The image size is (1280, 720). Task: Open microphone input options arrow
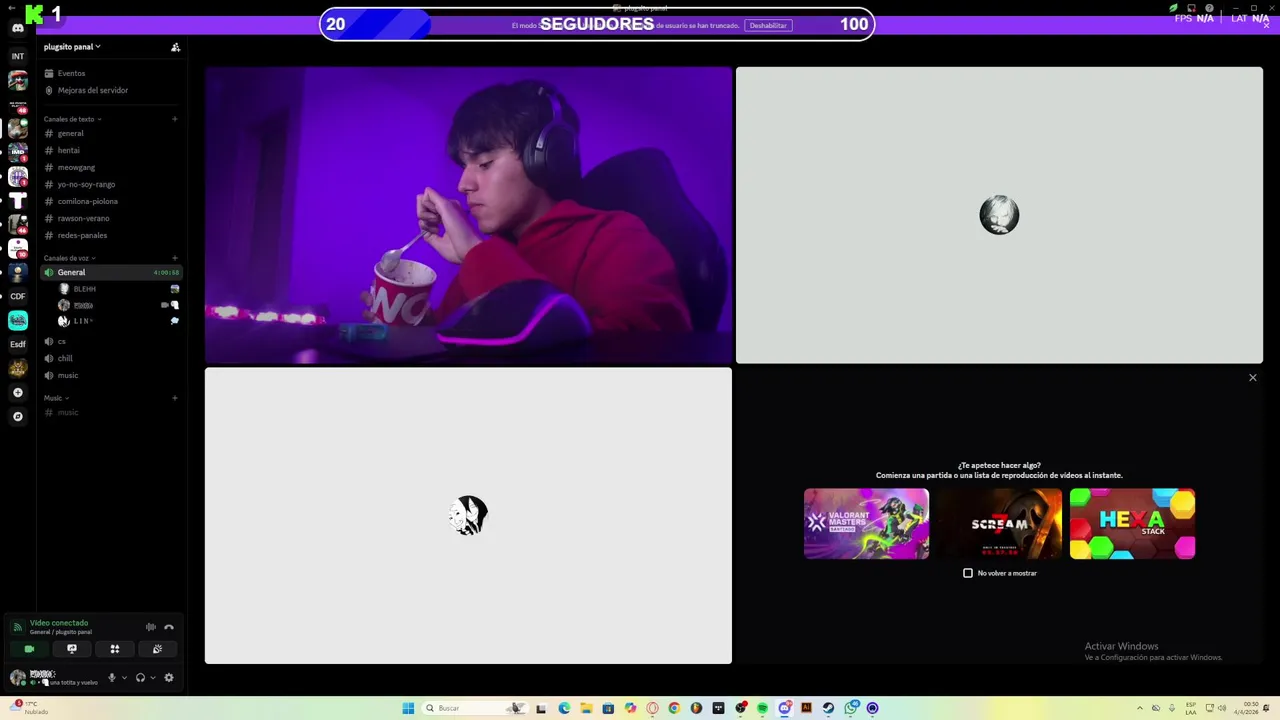124,677
